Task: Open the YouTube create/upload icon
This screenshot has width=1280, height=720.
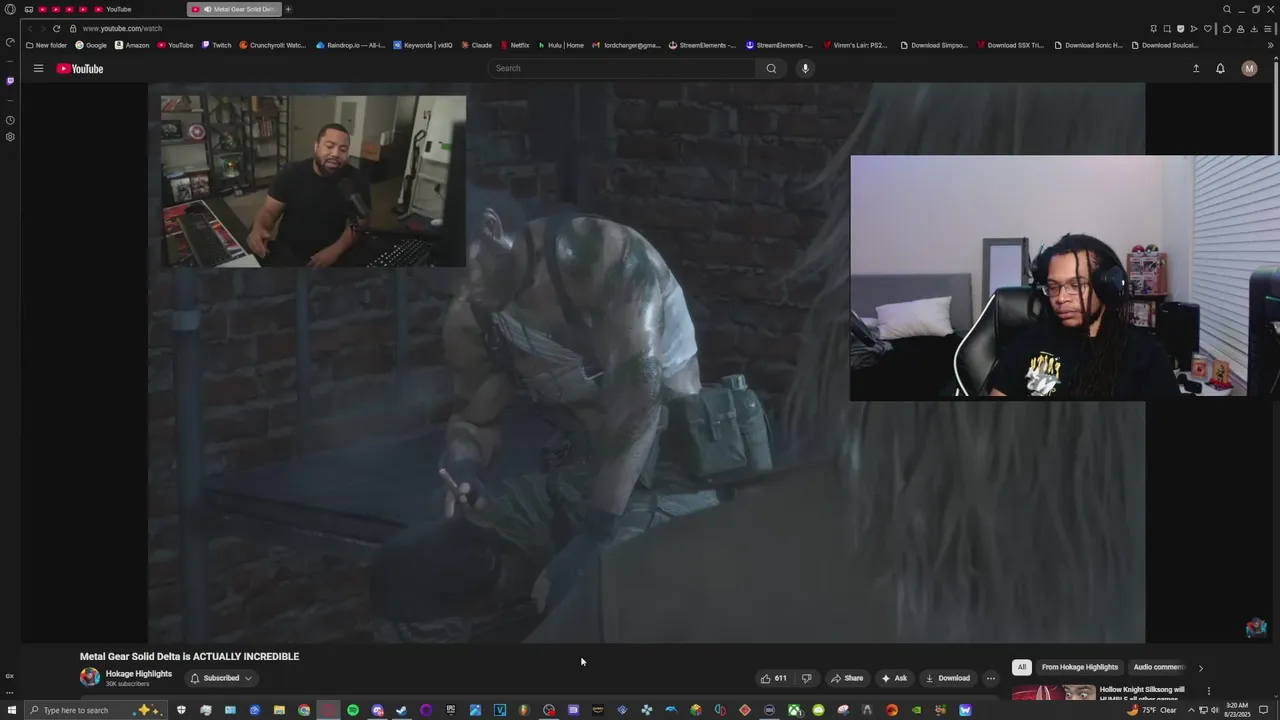Action: [1196, 68]
